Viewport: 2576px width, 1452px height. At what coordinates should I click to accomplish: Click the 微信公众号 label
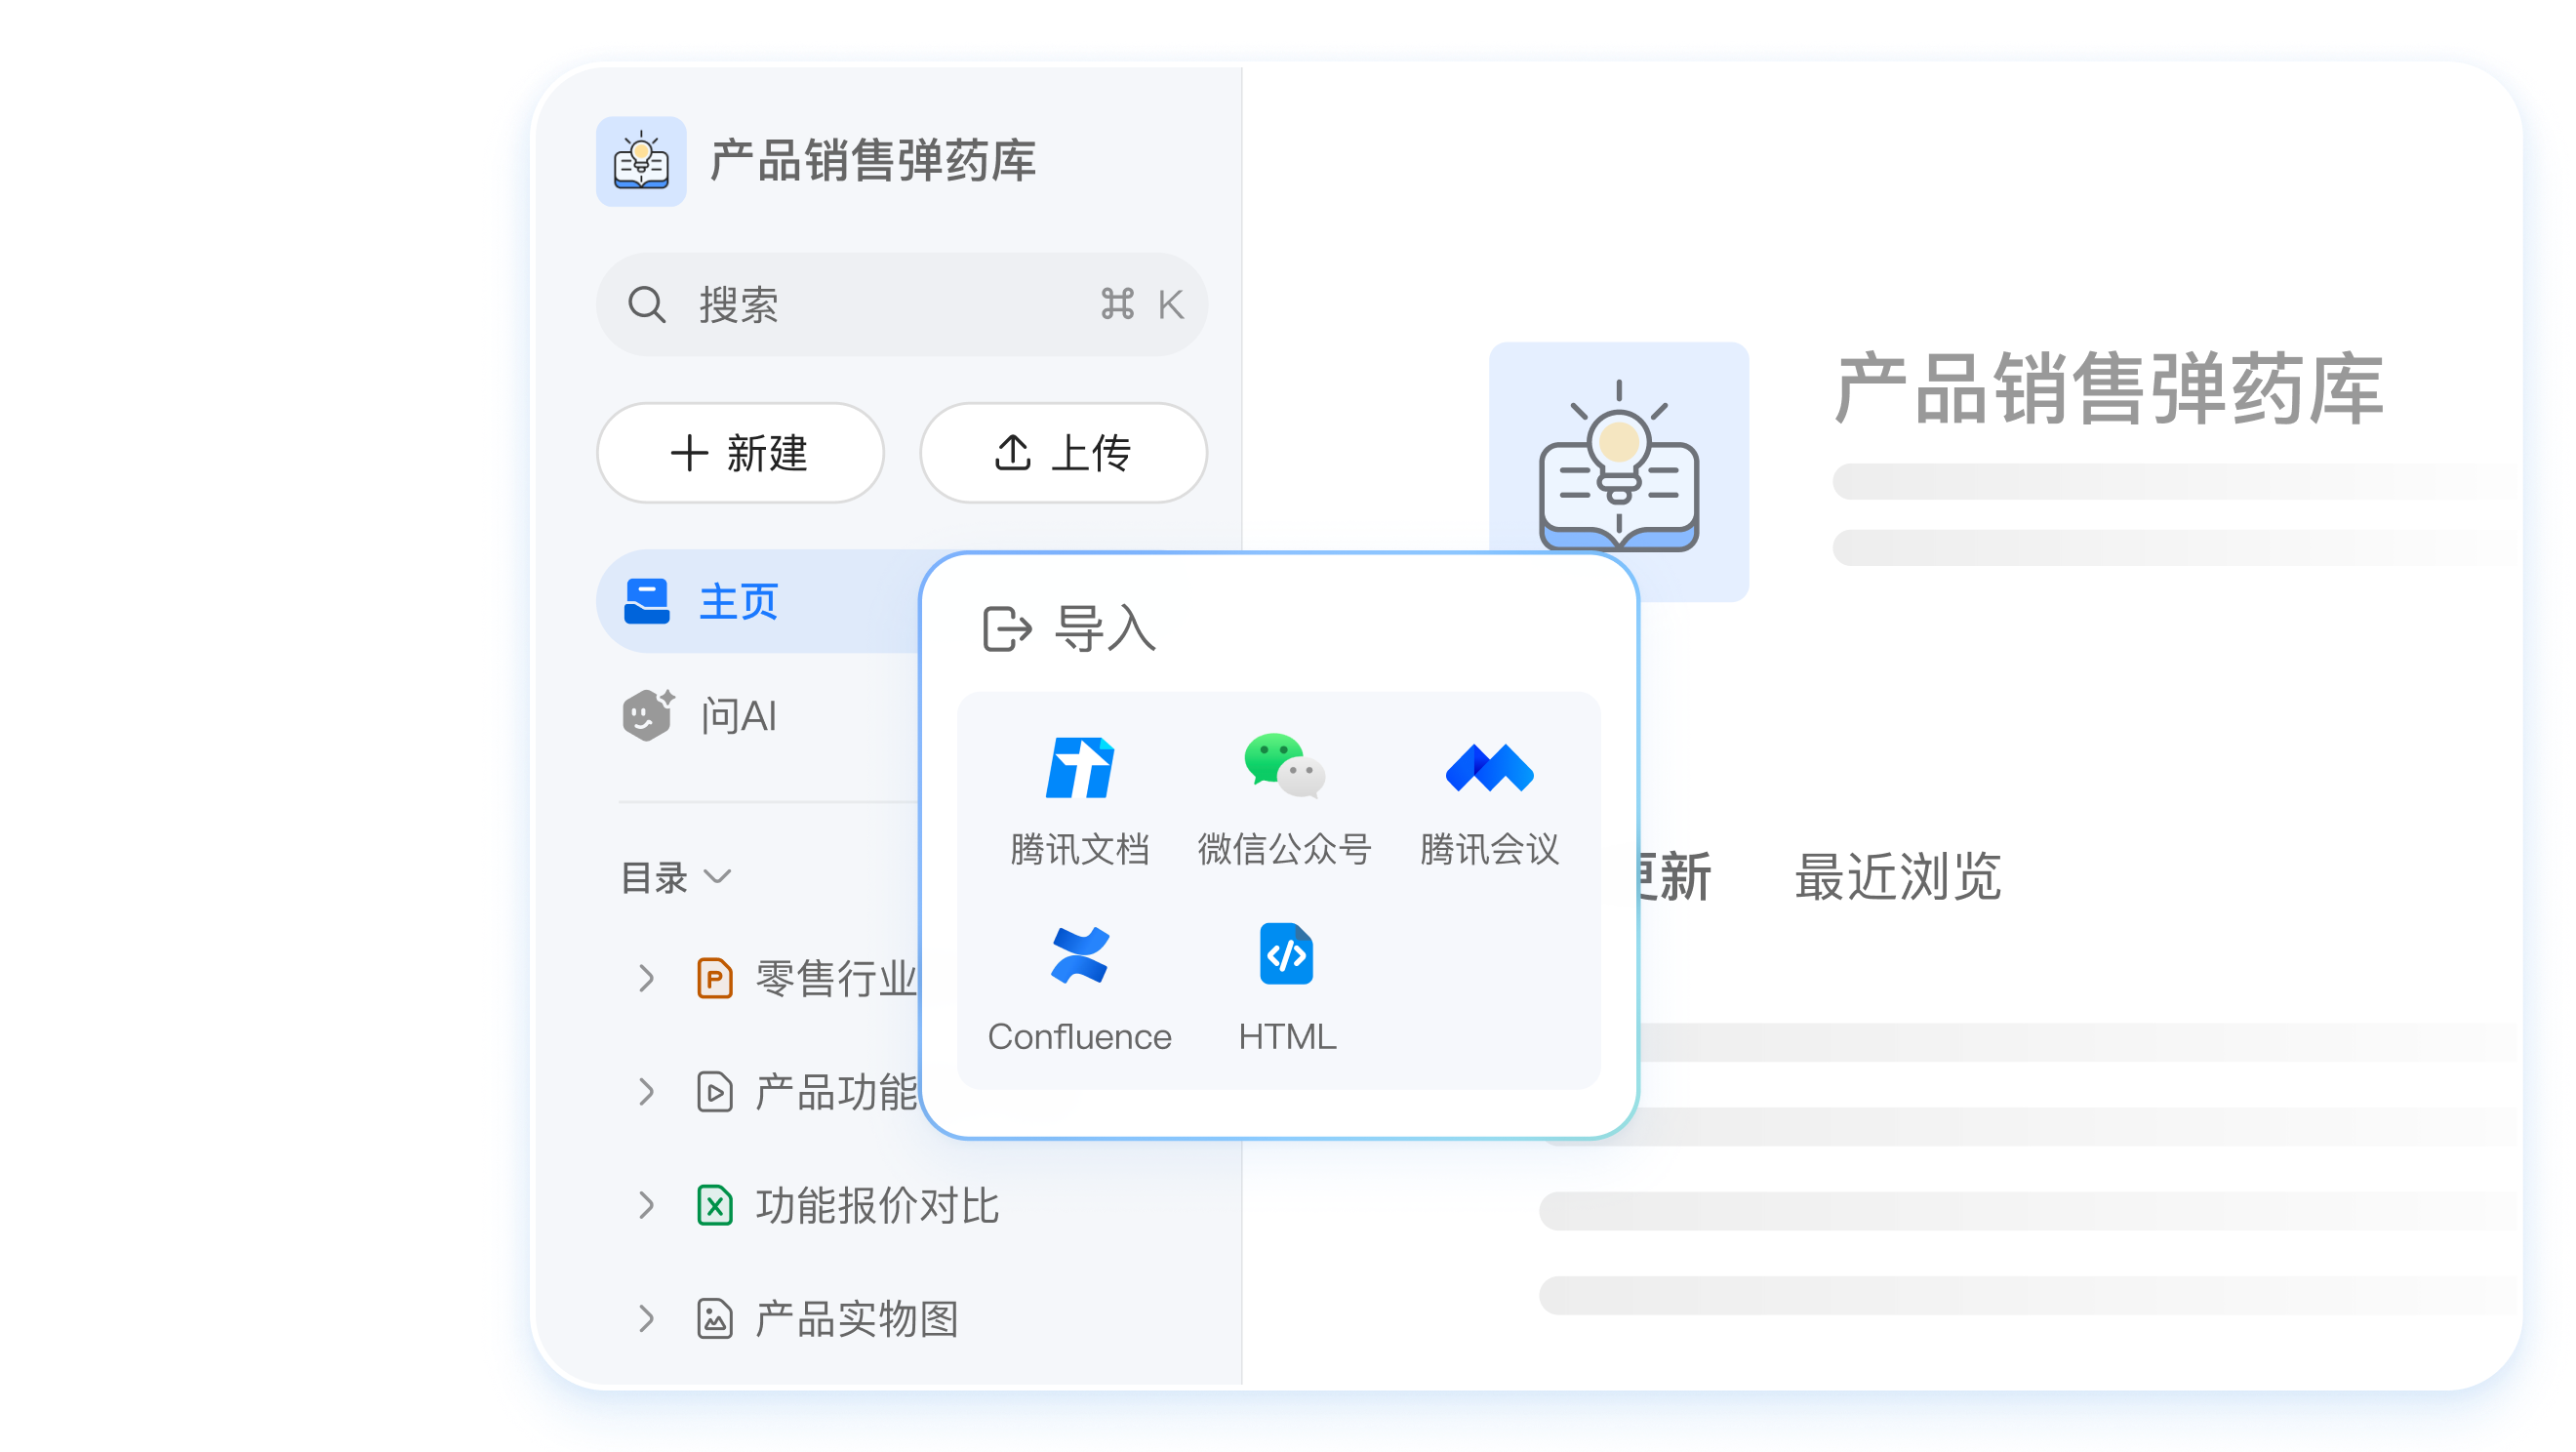pos(1285,850)
